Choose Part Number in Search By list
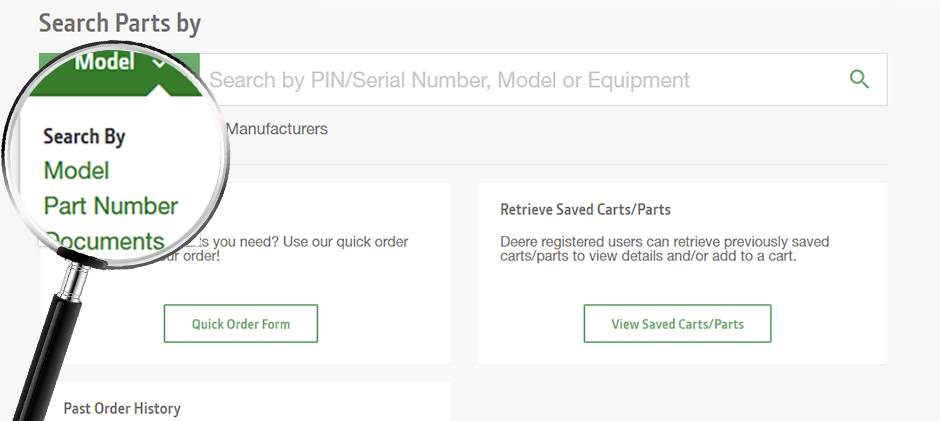Image resolution: width=940 pixels, height=421 pixels. 111,206
